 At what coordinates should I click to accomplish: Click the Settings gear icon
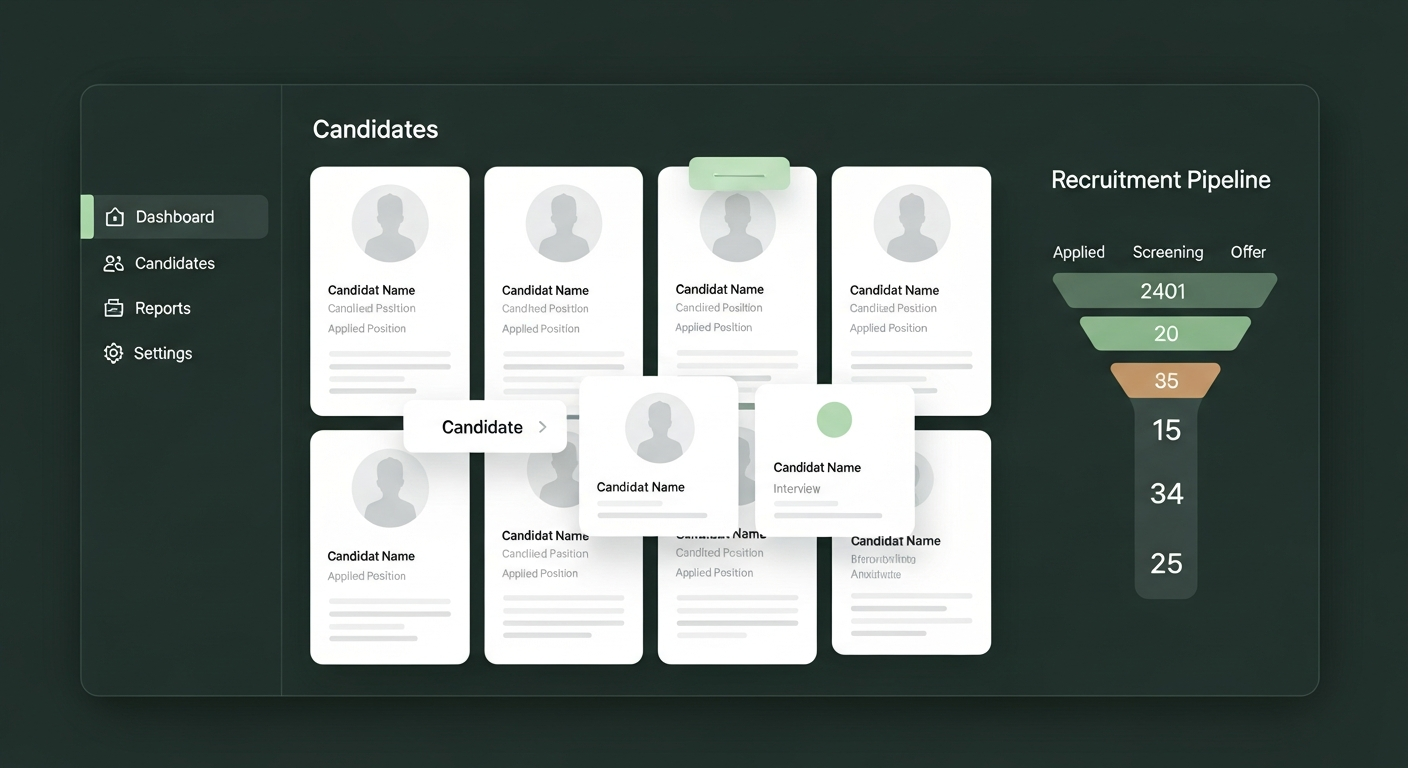click(x=114, y=353)
